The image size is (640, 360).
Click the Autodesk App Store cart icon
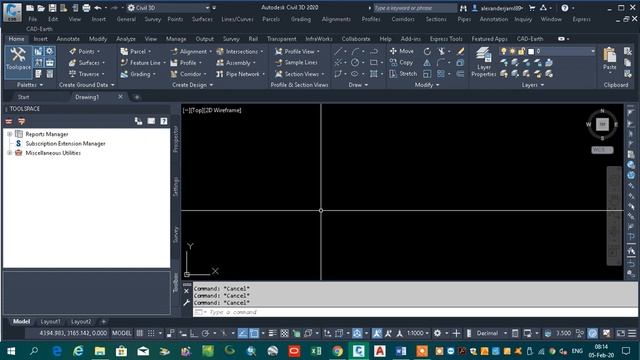[x=532, y=8]
